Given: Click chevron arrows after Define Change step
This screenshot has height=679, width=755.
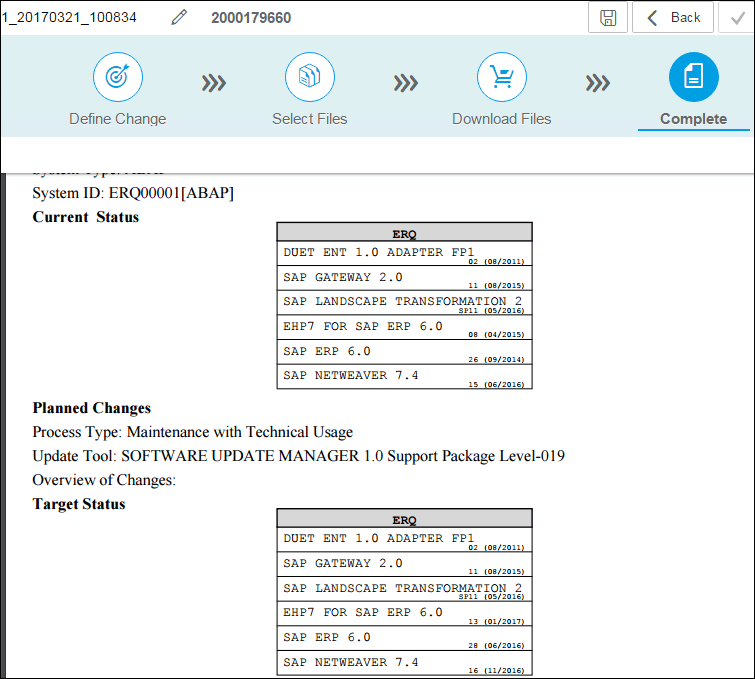Looking at the screenshot, I should click(213, 82).
